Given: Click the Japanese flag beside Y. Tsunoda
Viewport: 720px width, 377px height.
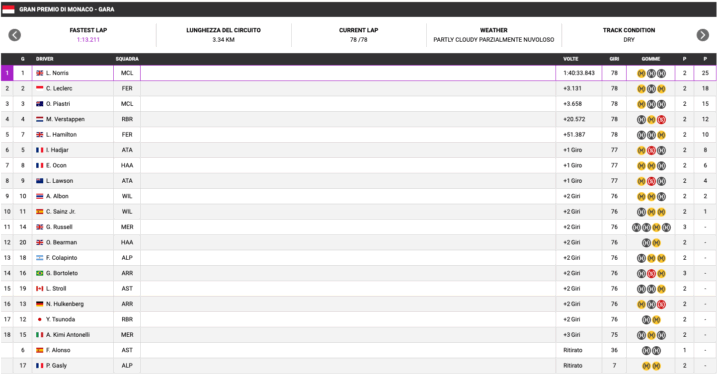Looking at the screenshot, I should (x=39, y=320).
